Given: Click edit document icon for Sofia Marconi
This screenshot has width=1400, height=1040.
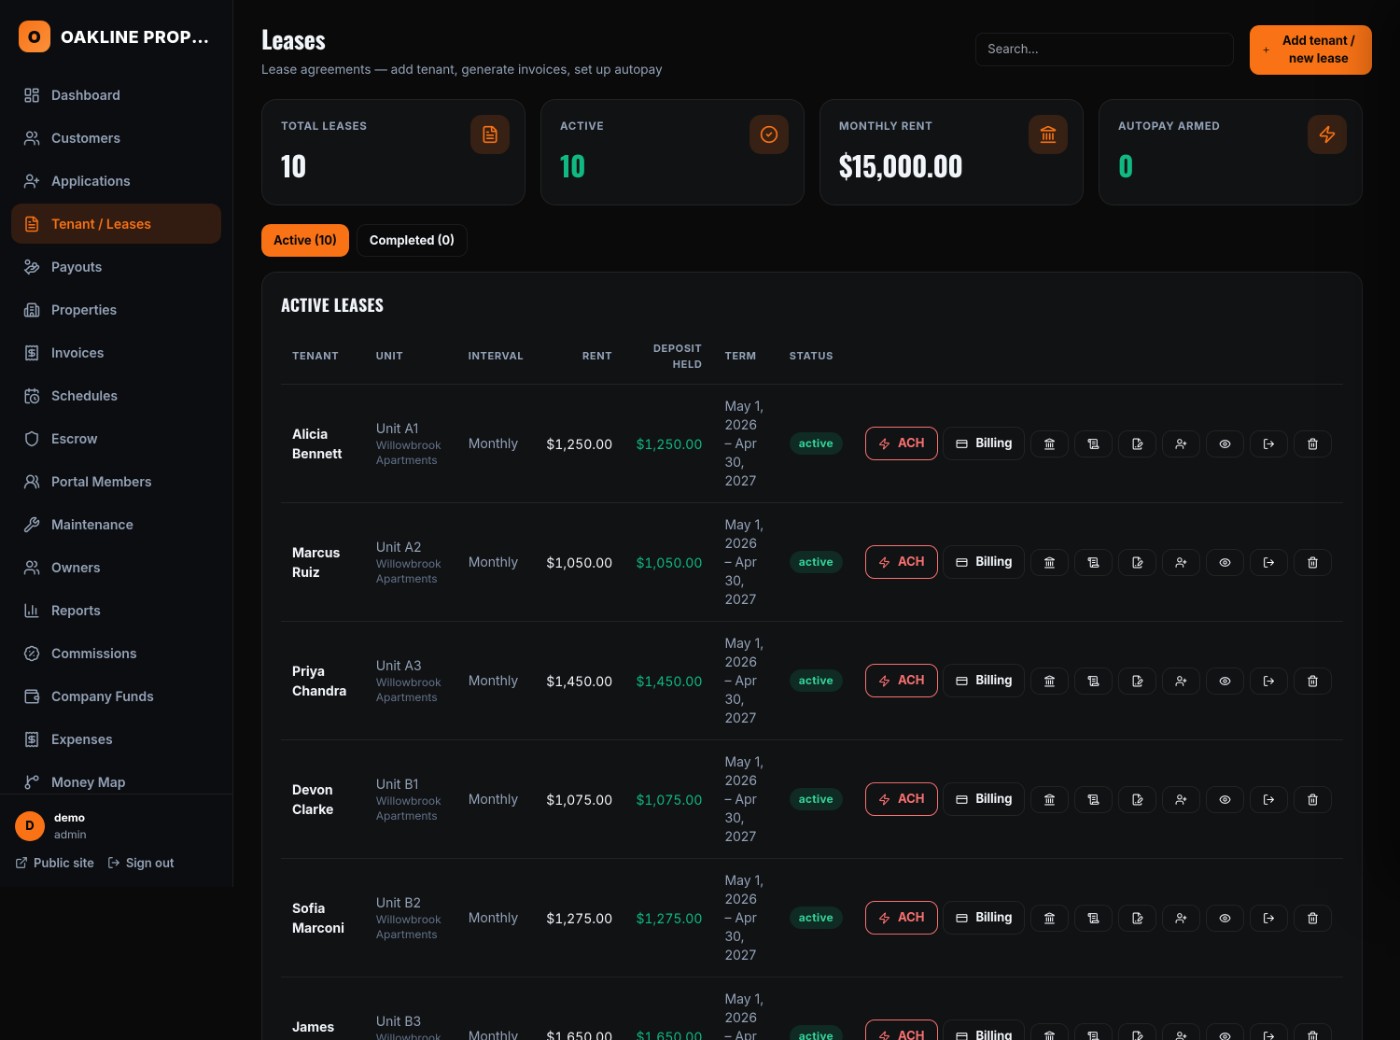Looking at the screenshot, I should tap(1137, 918).
